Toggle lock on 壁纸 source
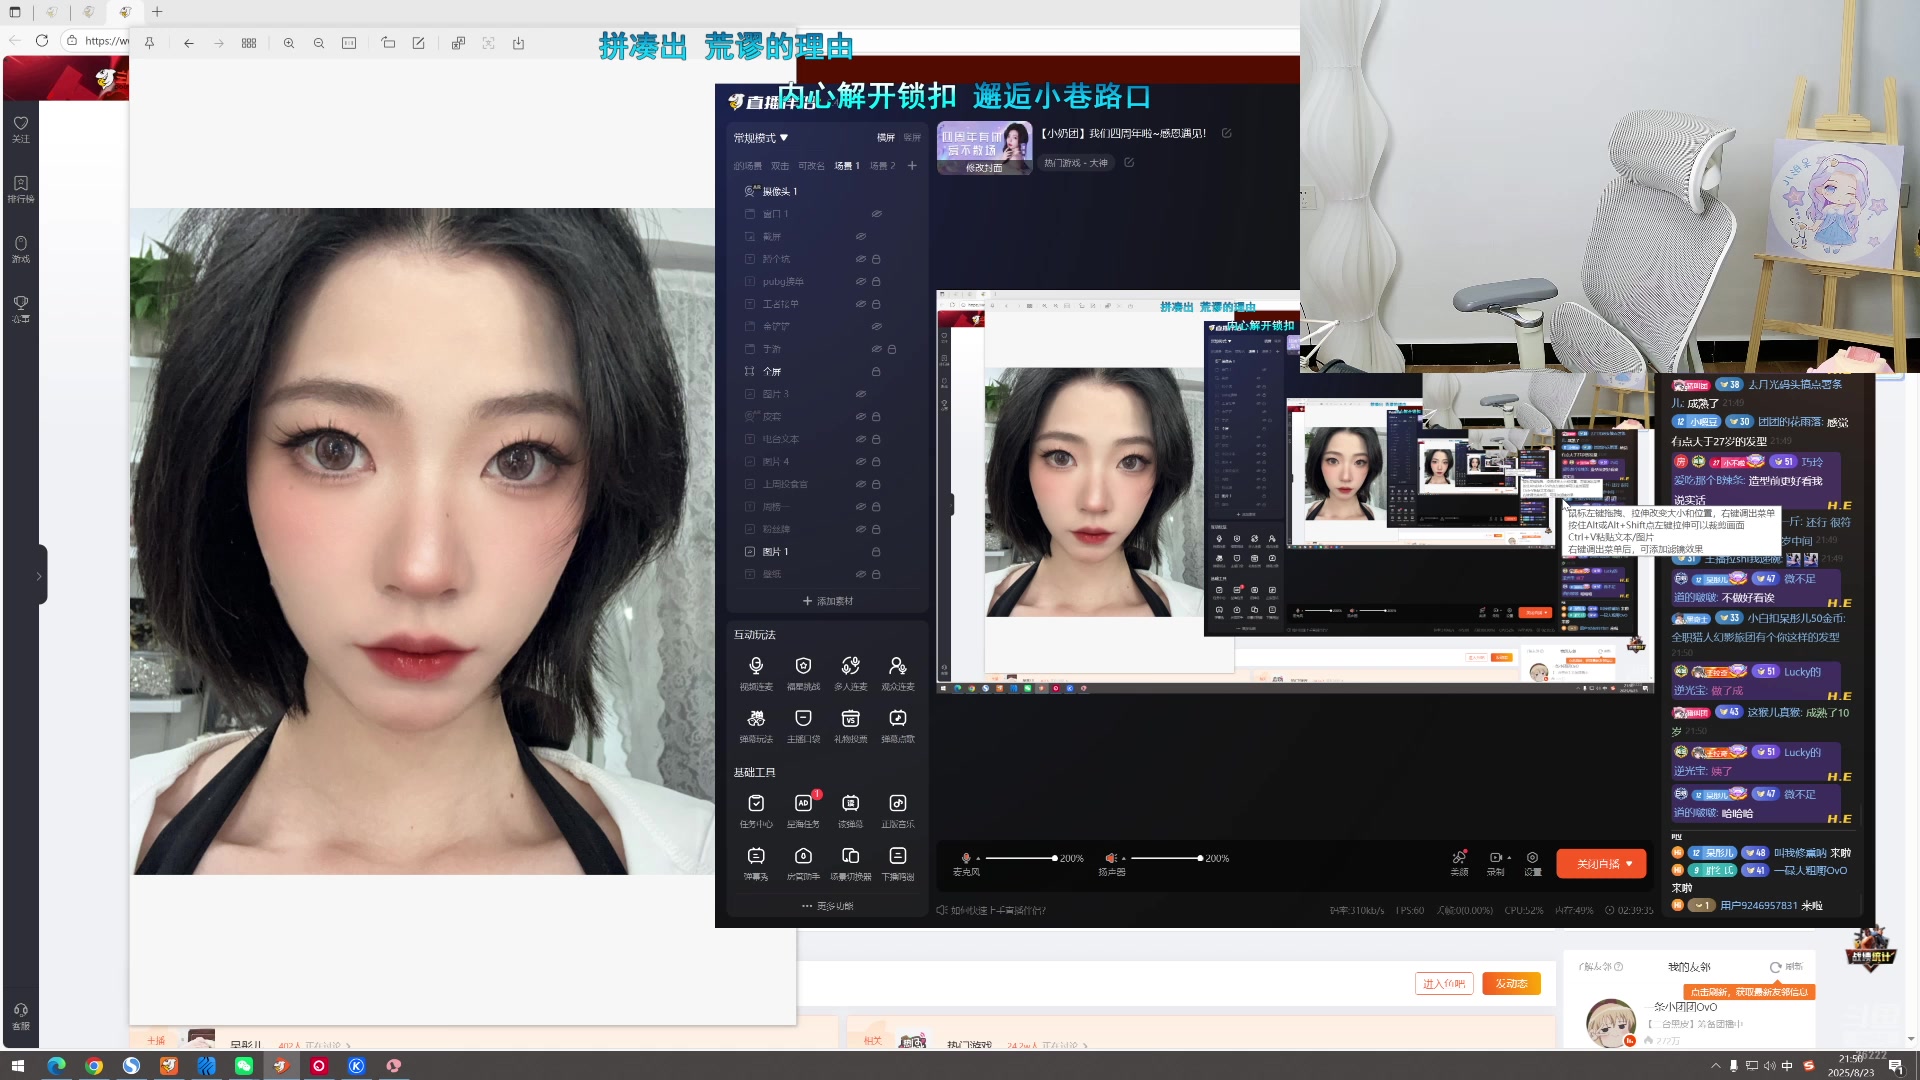Viewport: 1920px width, 1080px height. tap(876, 574)
